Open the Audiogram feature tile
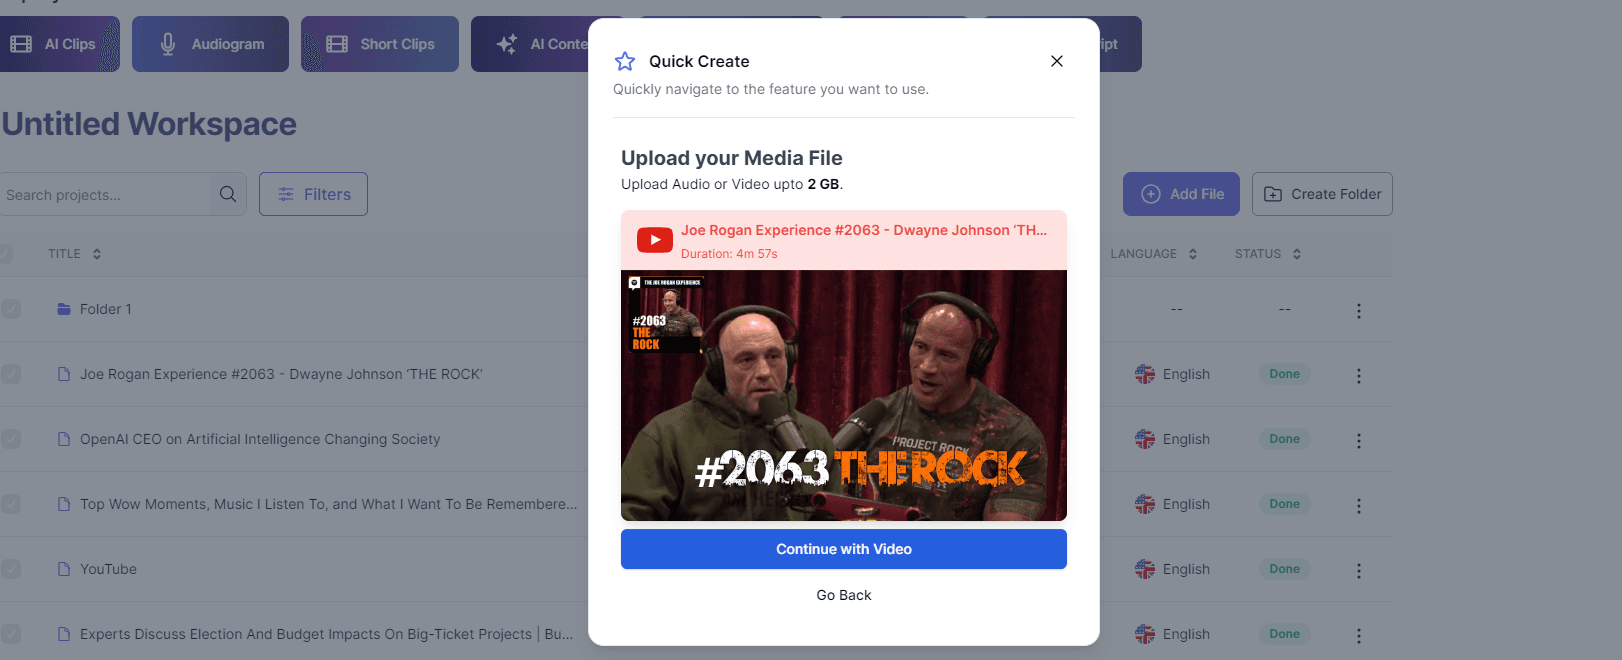The image size is (1622, 660). tap(211, 44)
